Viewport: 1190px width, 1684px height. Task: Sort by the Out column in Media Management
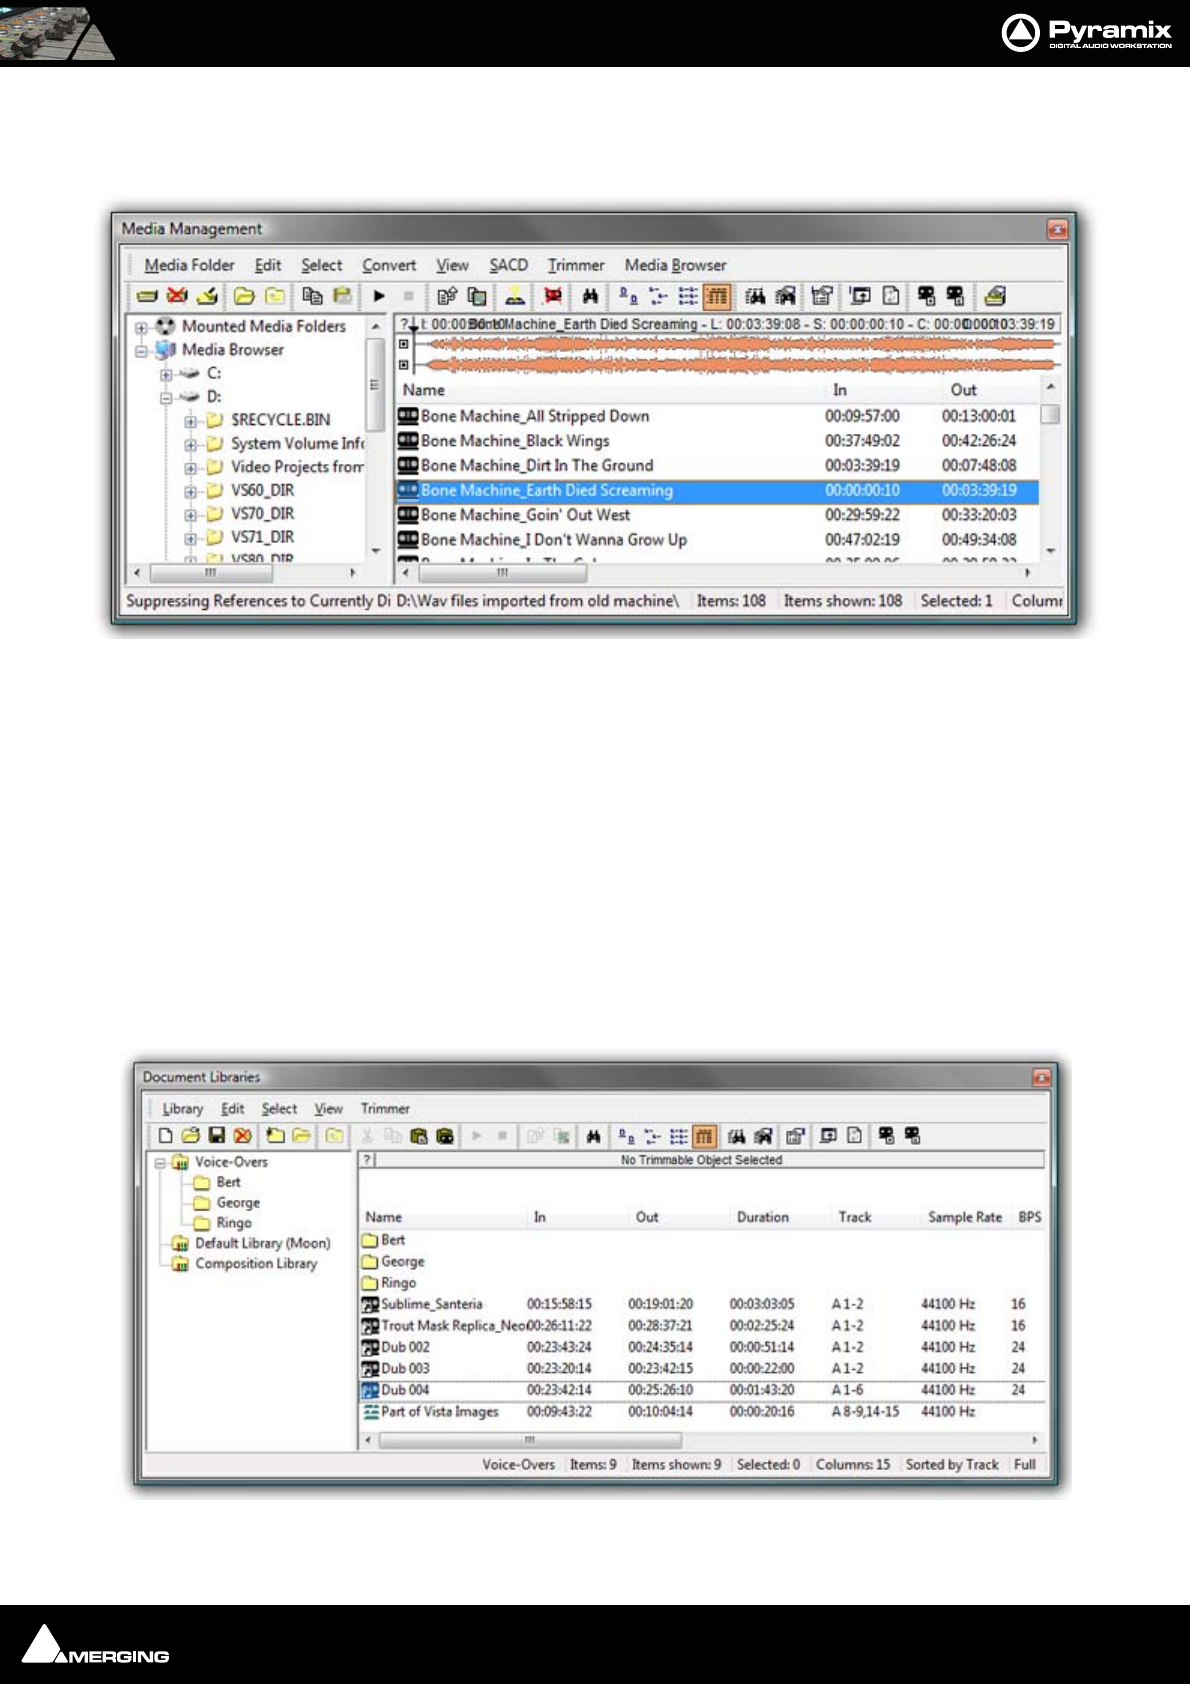pos(963,390)
